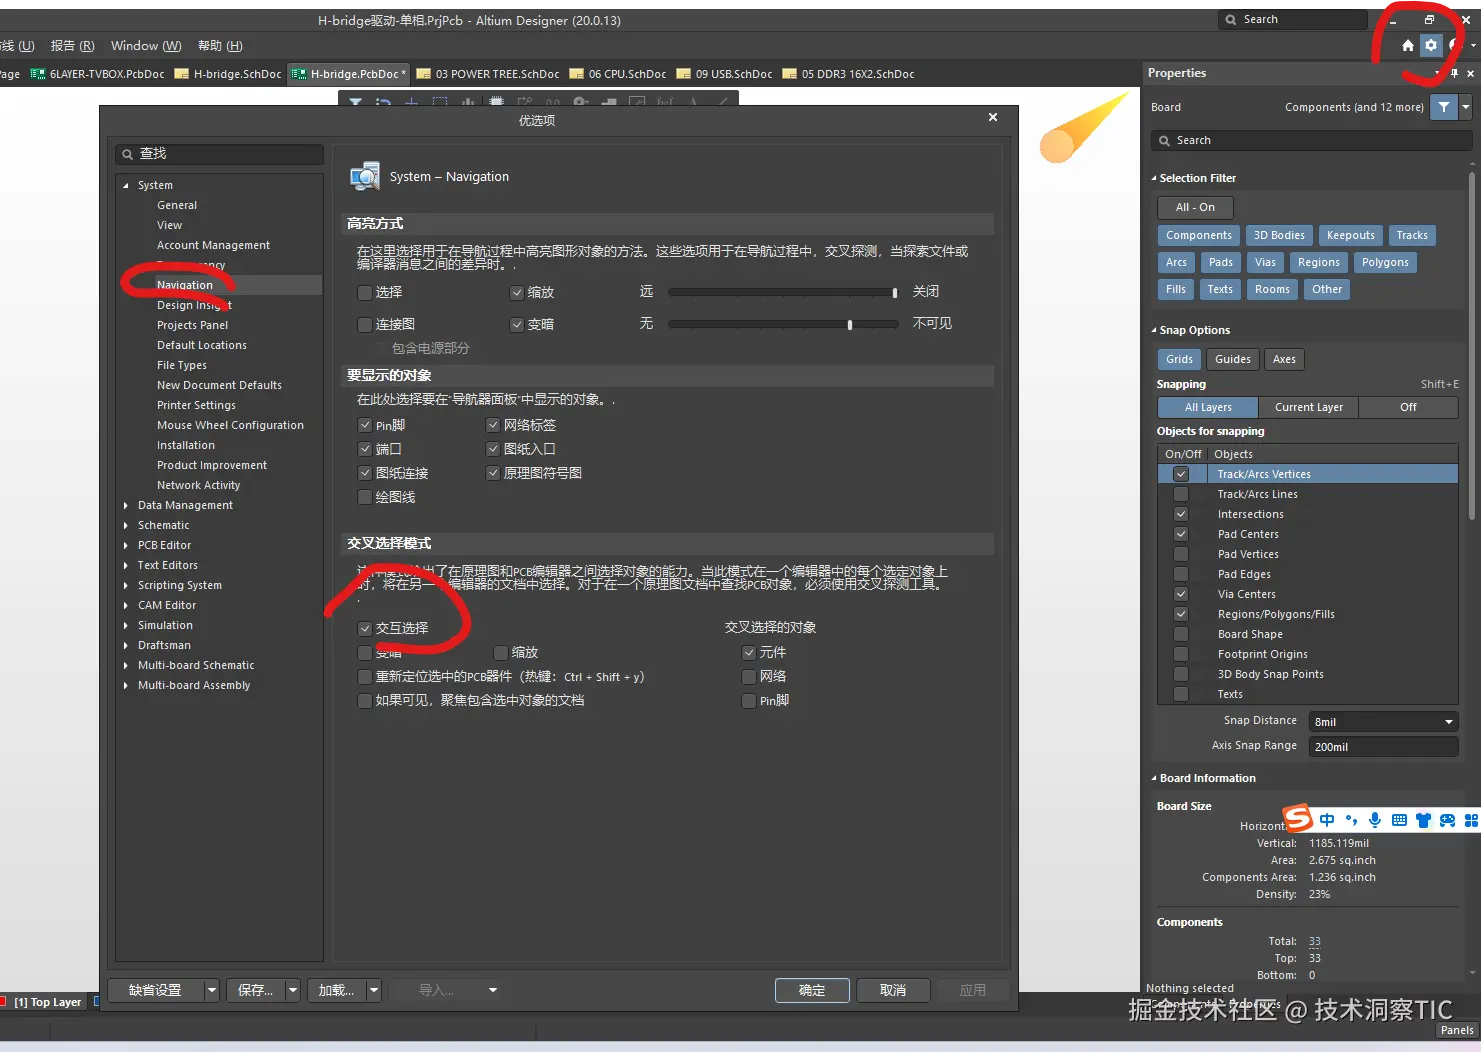Uncheck the 网络标签 checkbox

point(493,425)
